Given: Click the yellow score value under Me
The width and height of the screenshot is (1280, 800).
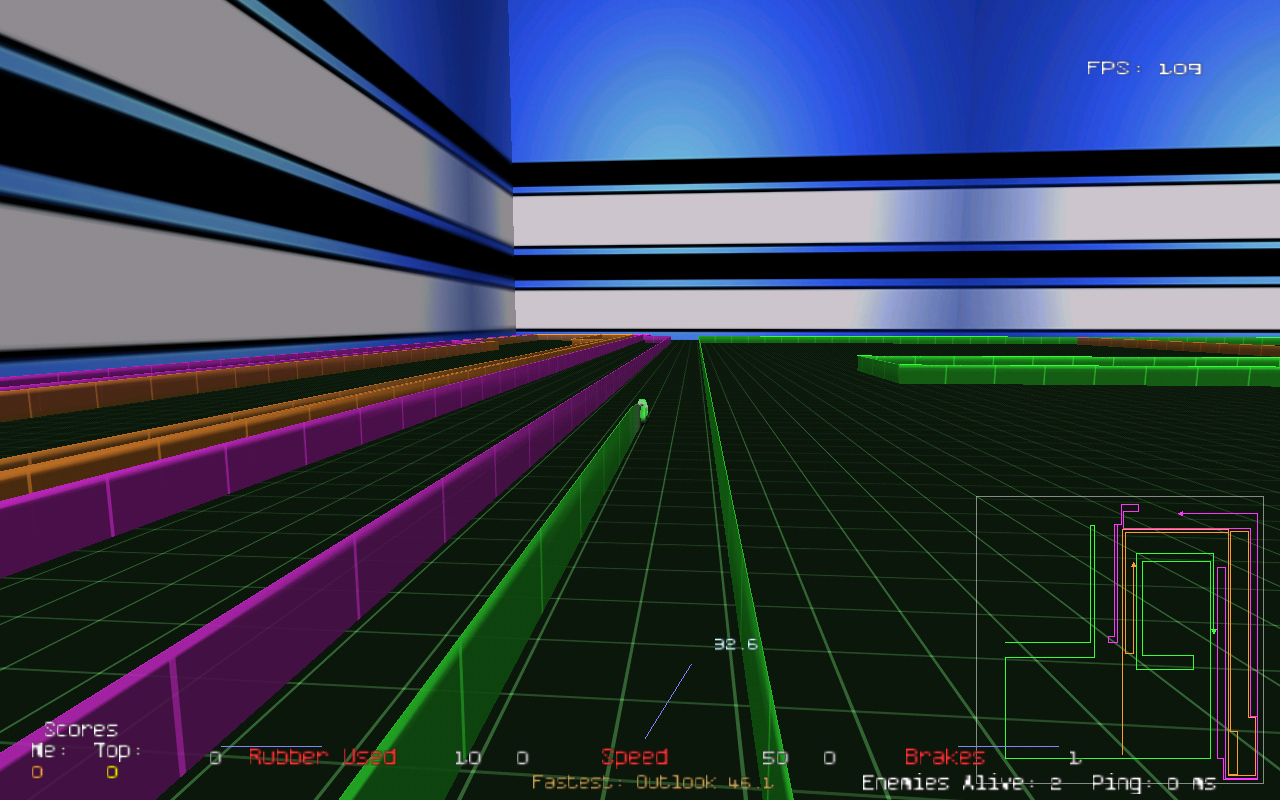Looking at the screenshot, I should click(37, 772).
